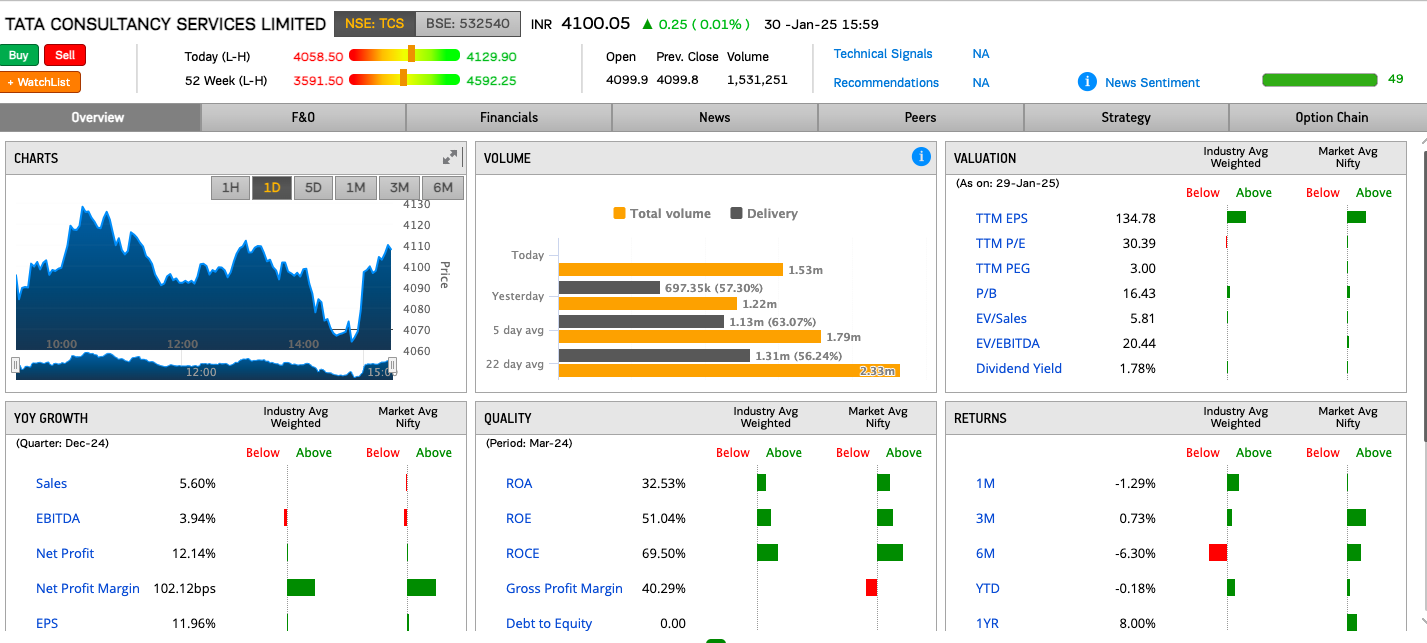Set chart range to 1D
The height and width of the screenshot is (643, 1427).
pos(272,187)
